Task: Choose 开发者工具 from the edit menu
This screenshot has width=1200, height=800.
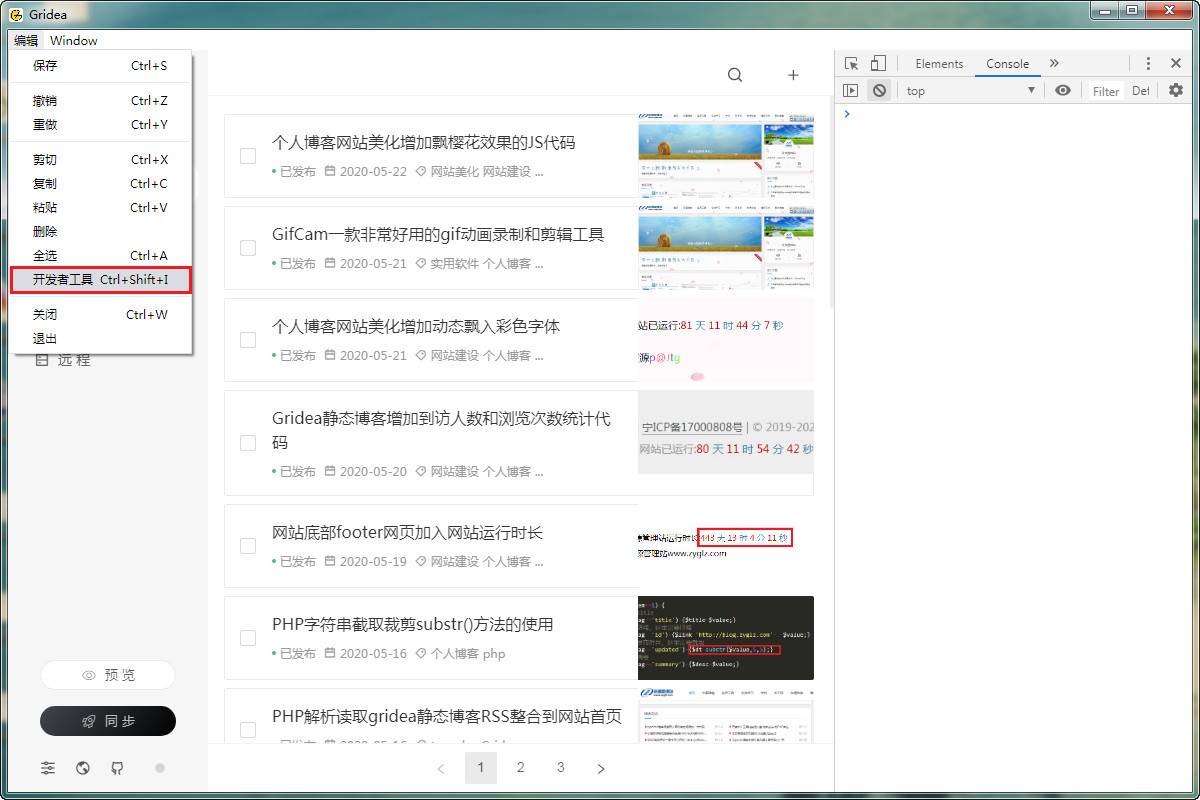Action: tap(101, 279)
